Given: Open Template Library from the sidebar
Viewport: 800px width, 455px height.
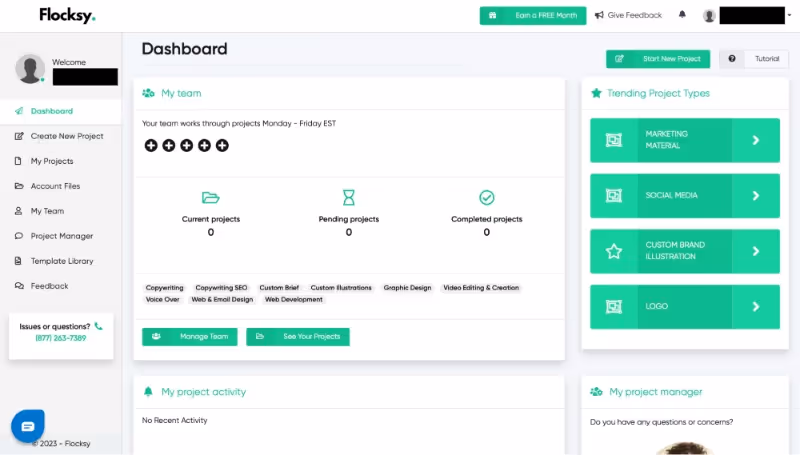Looking at the screenshot, I should pyautogui.click(x=61, y=261).
